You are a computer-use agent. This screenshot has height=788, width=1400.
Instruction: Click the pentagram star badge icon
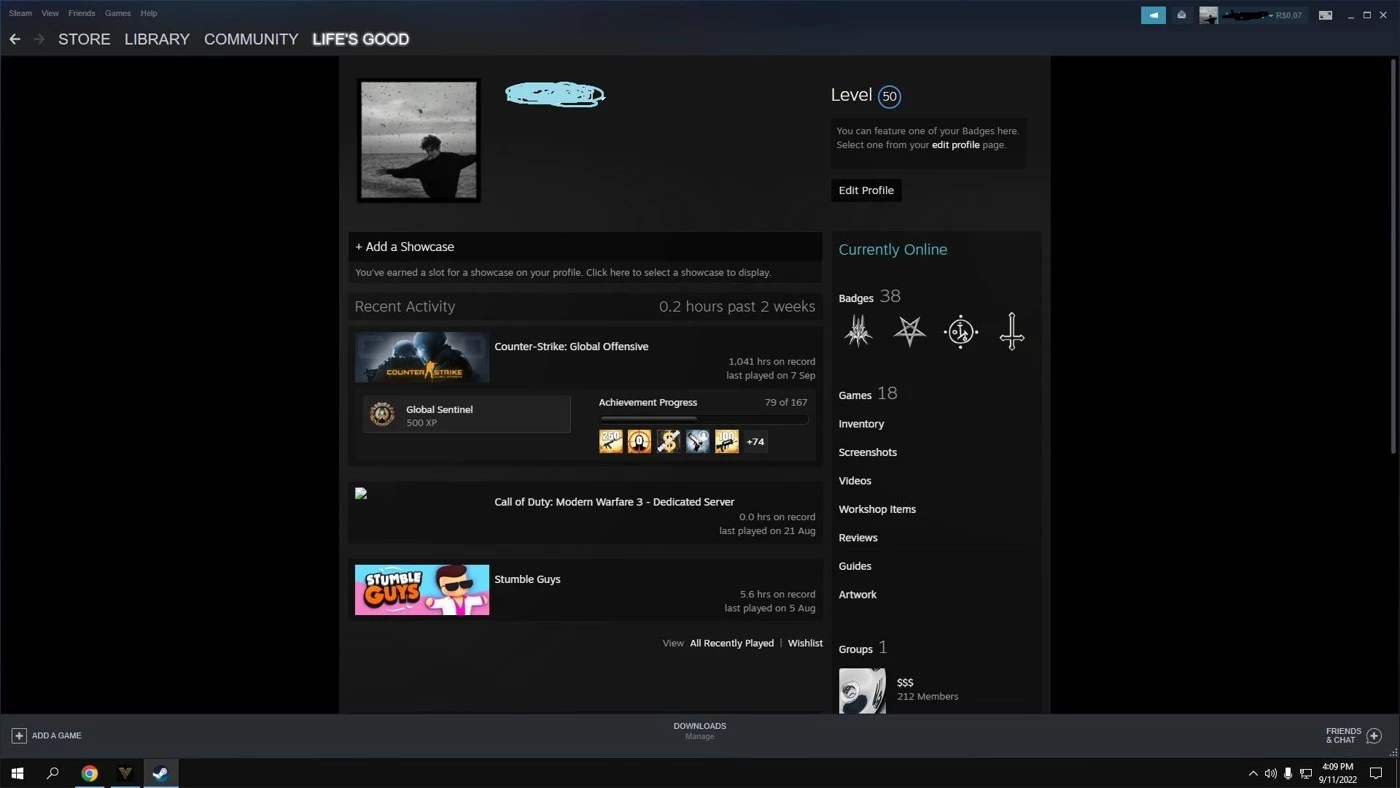coord(909,331)
